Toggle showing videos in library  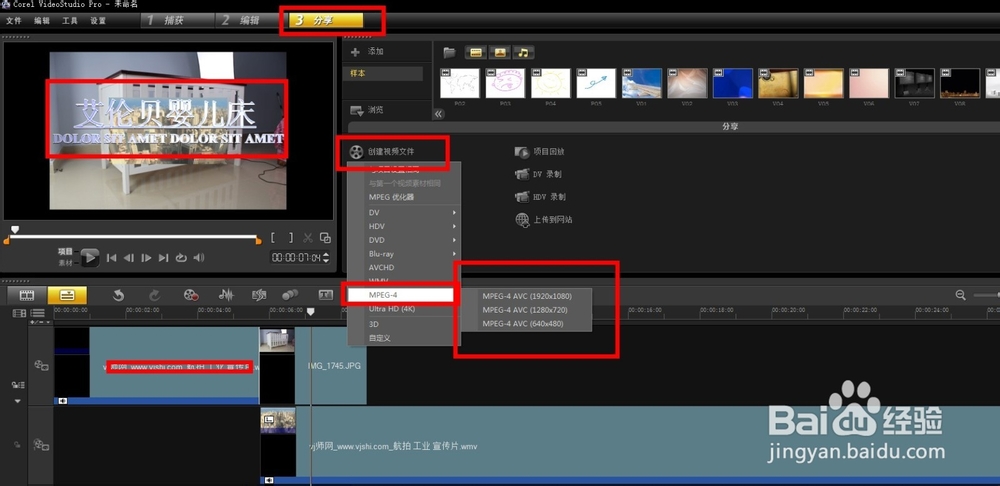476,52
